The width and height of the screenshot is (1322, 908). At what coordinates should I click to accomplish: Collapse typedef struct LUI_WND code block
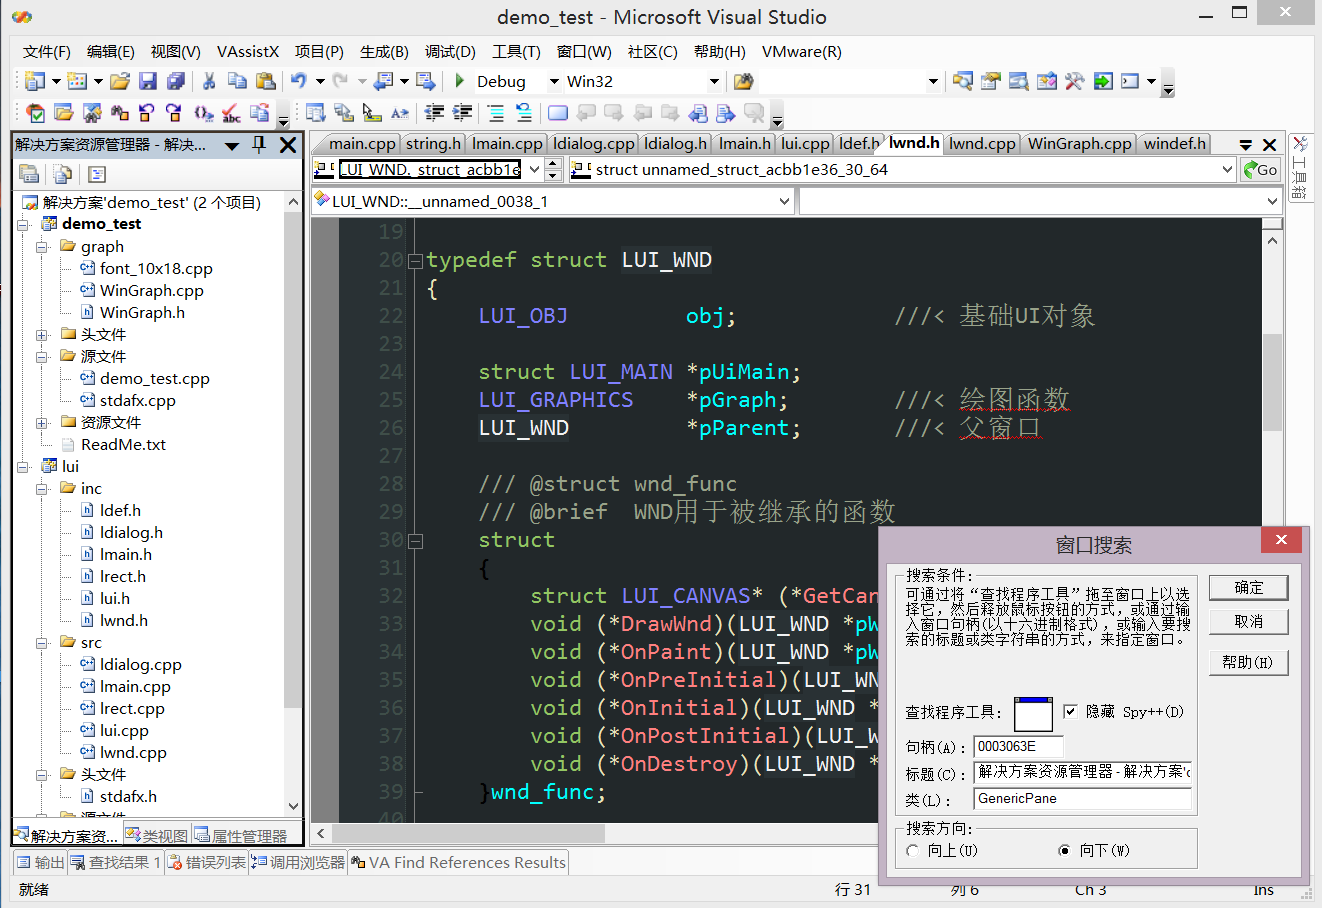click(x=415, y=261)
